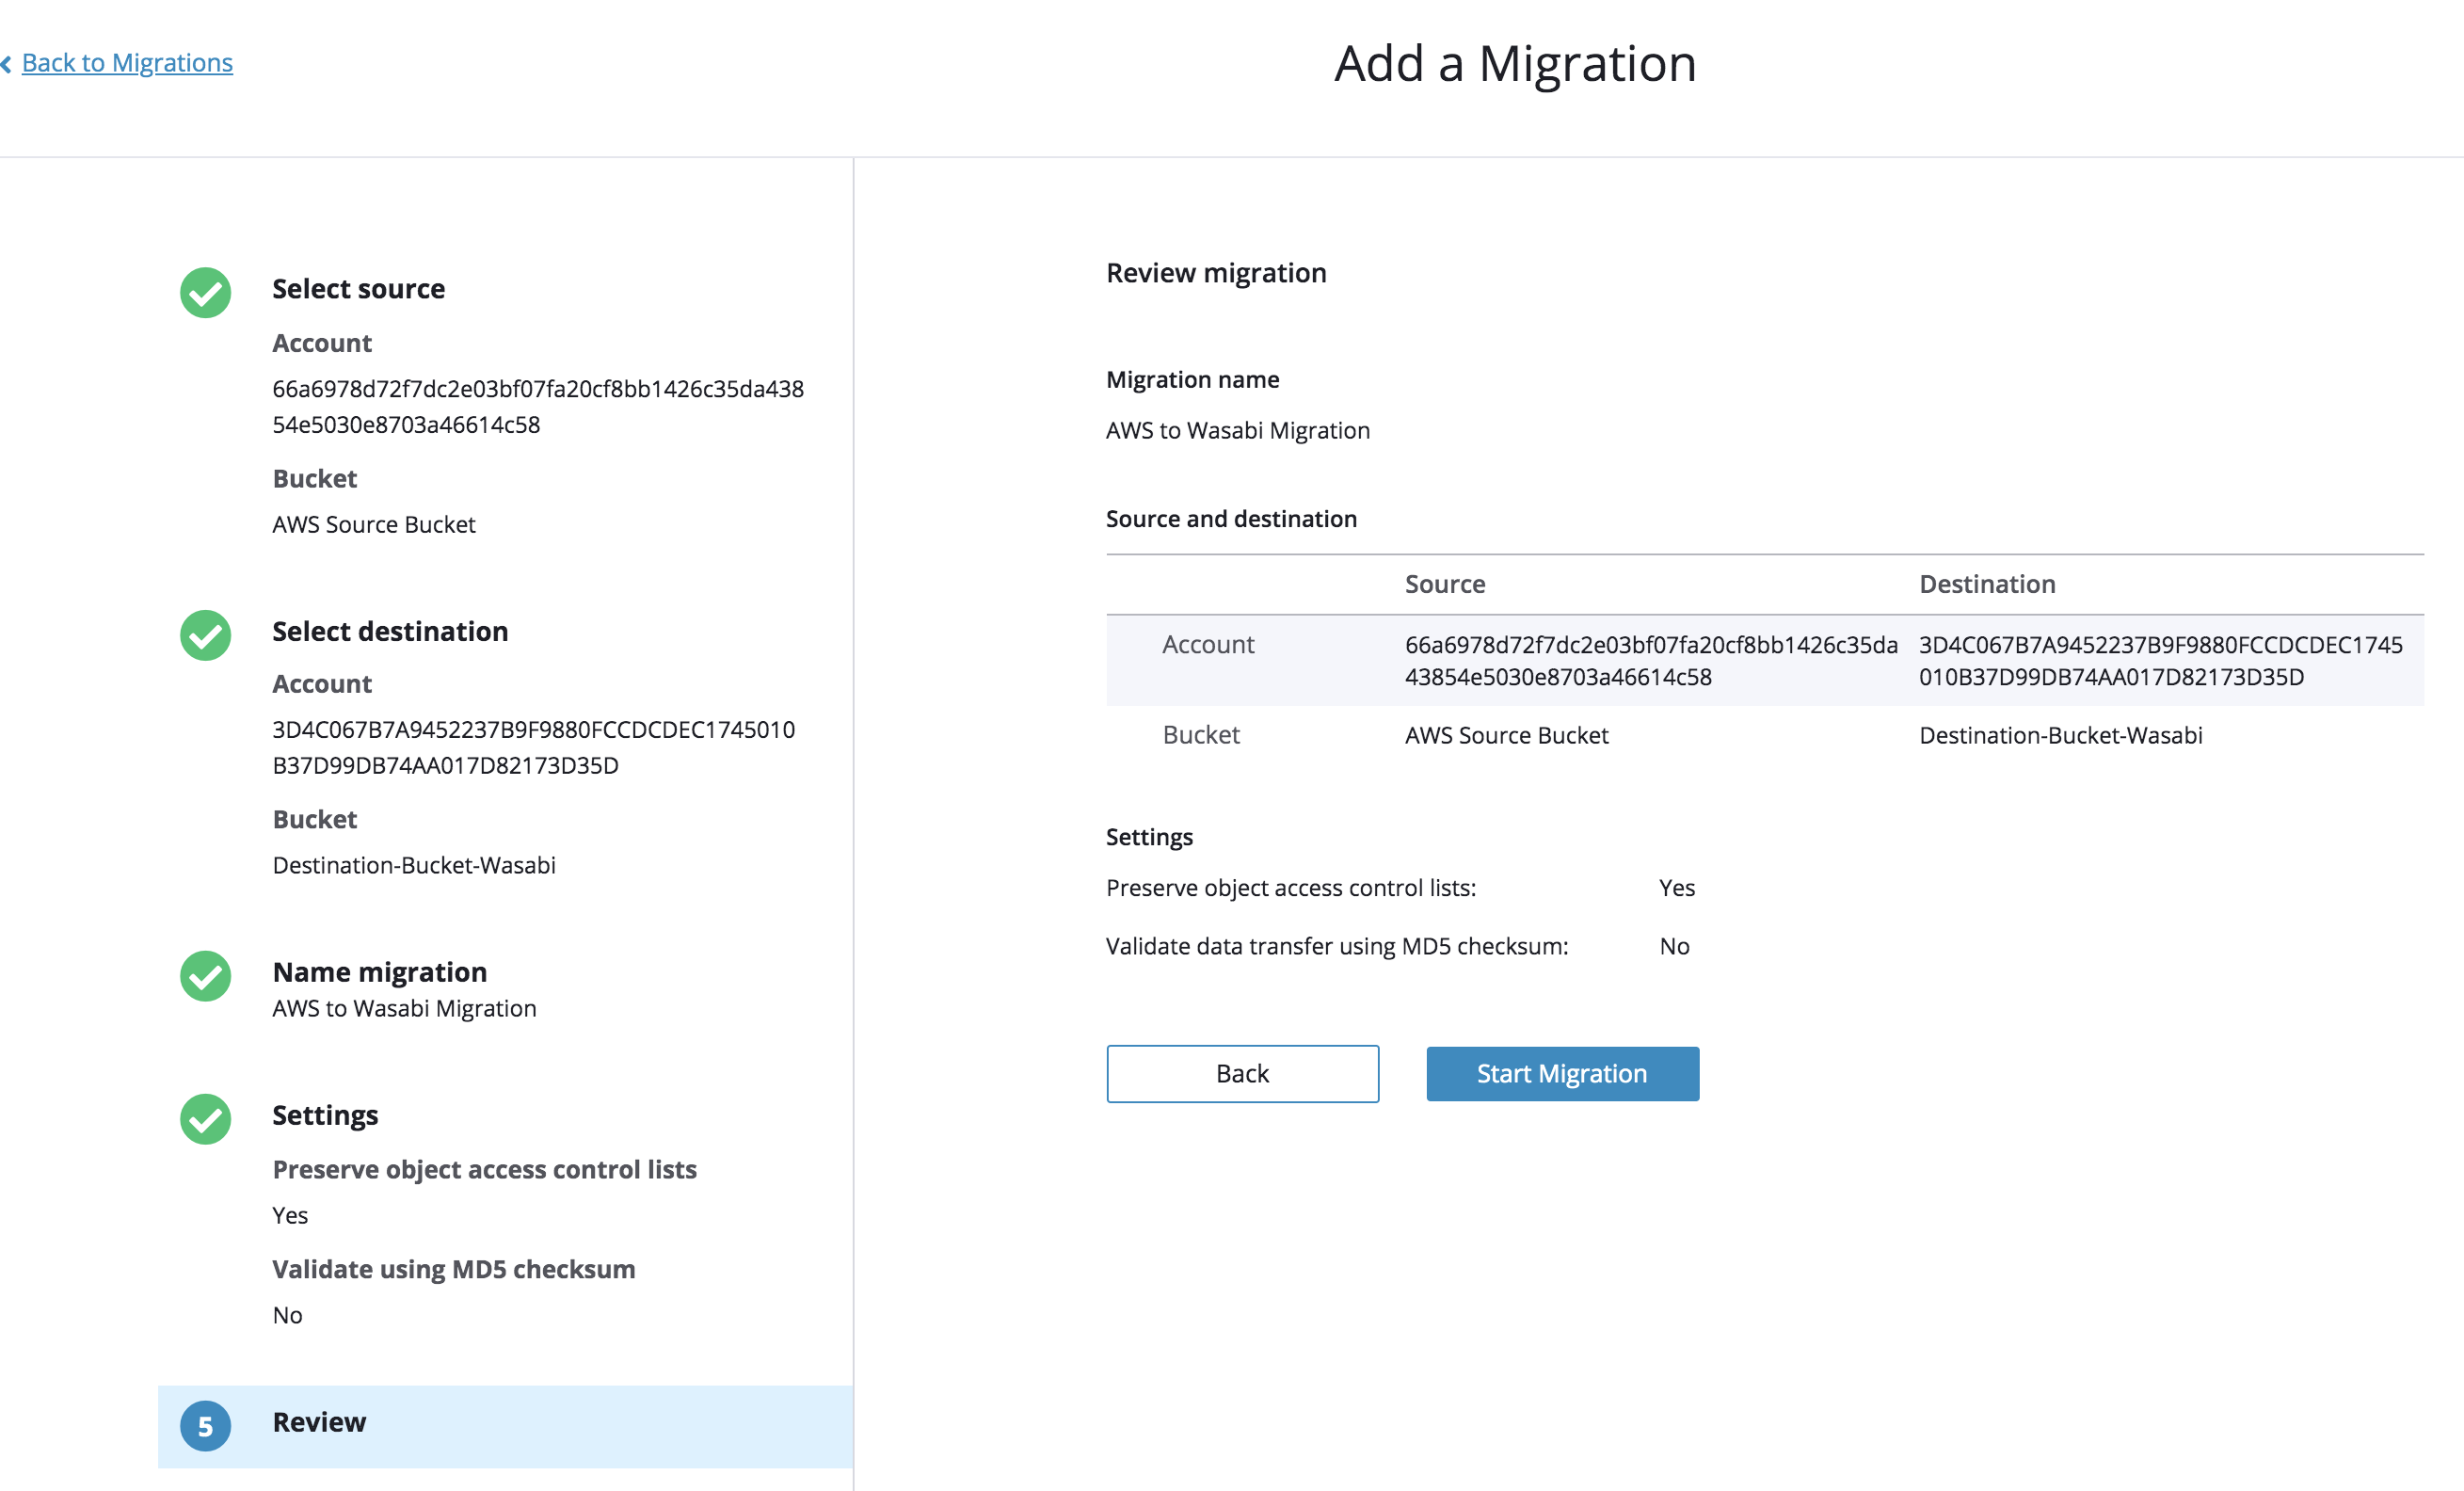Screen dimensions: 2464x1491
Task: Click AWS Source Bucket cell in table
Action: [1506, 735]
